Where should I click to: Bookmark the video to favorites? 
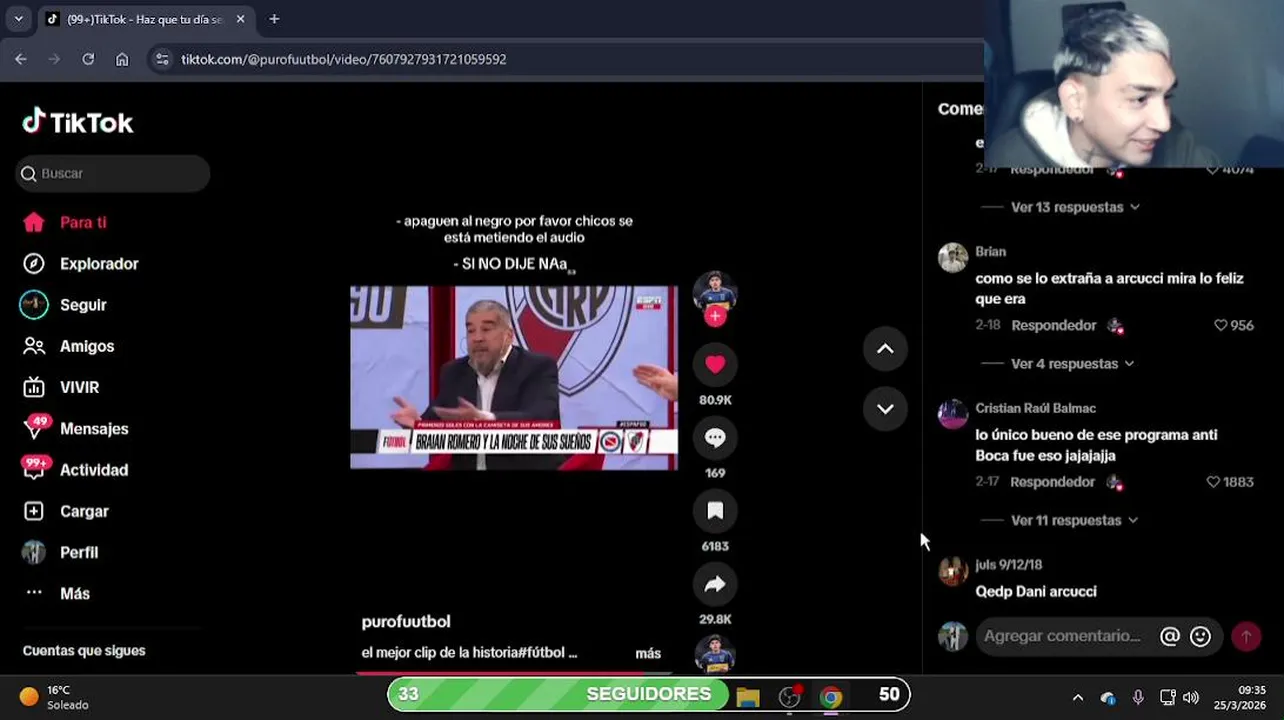point(715,511)
